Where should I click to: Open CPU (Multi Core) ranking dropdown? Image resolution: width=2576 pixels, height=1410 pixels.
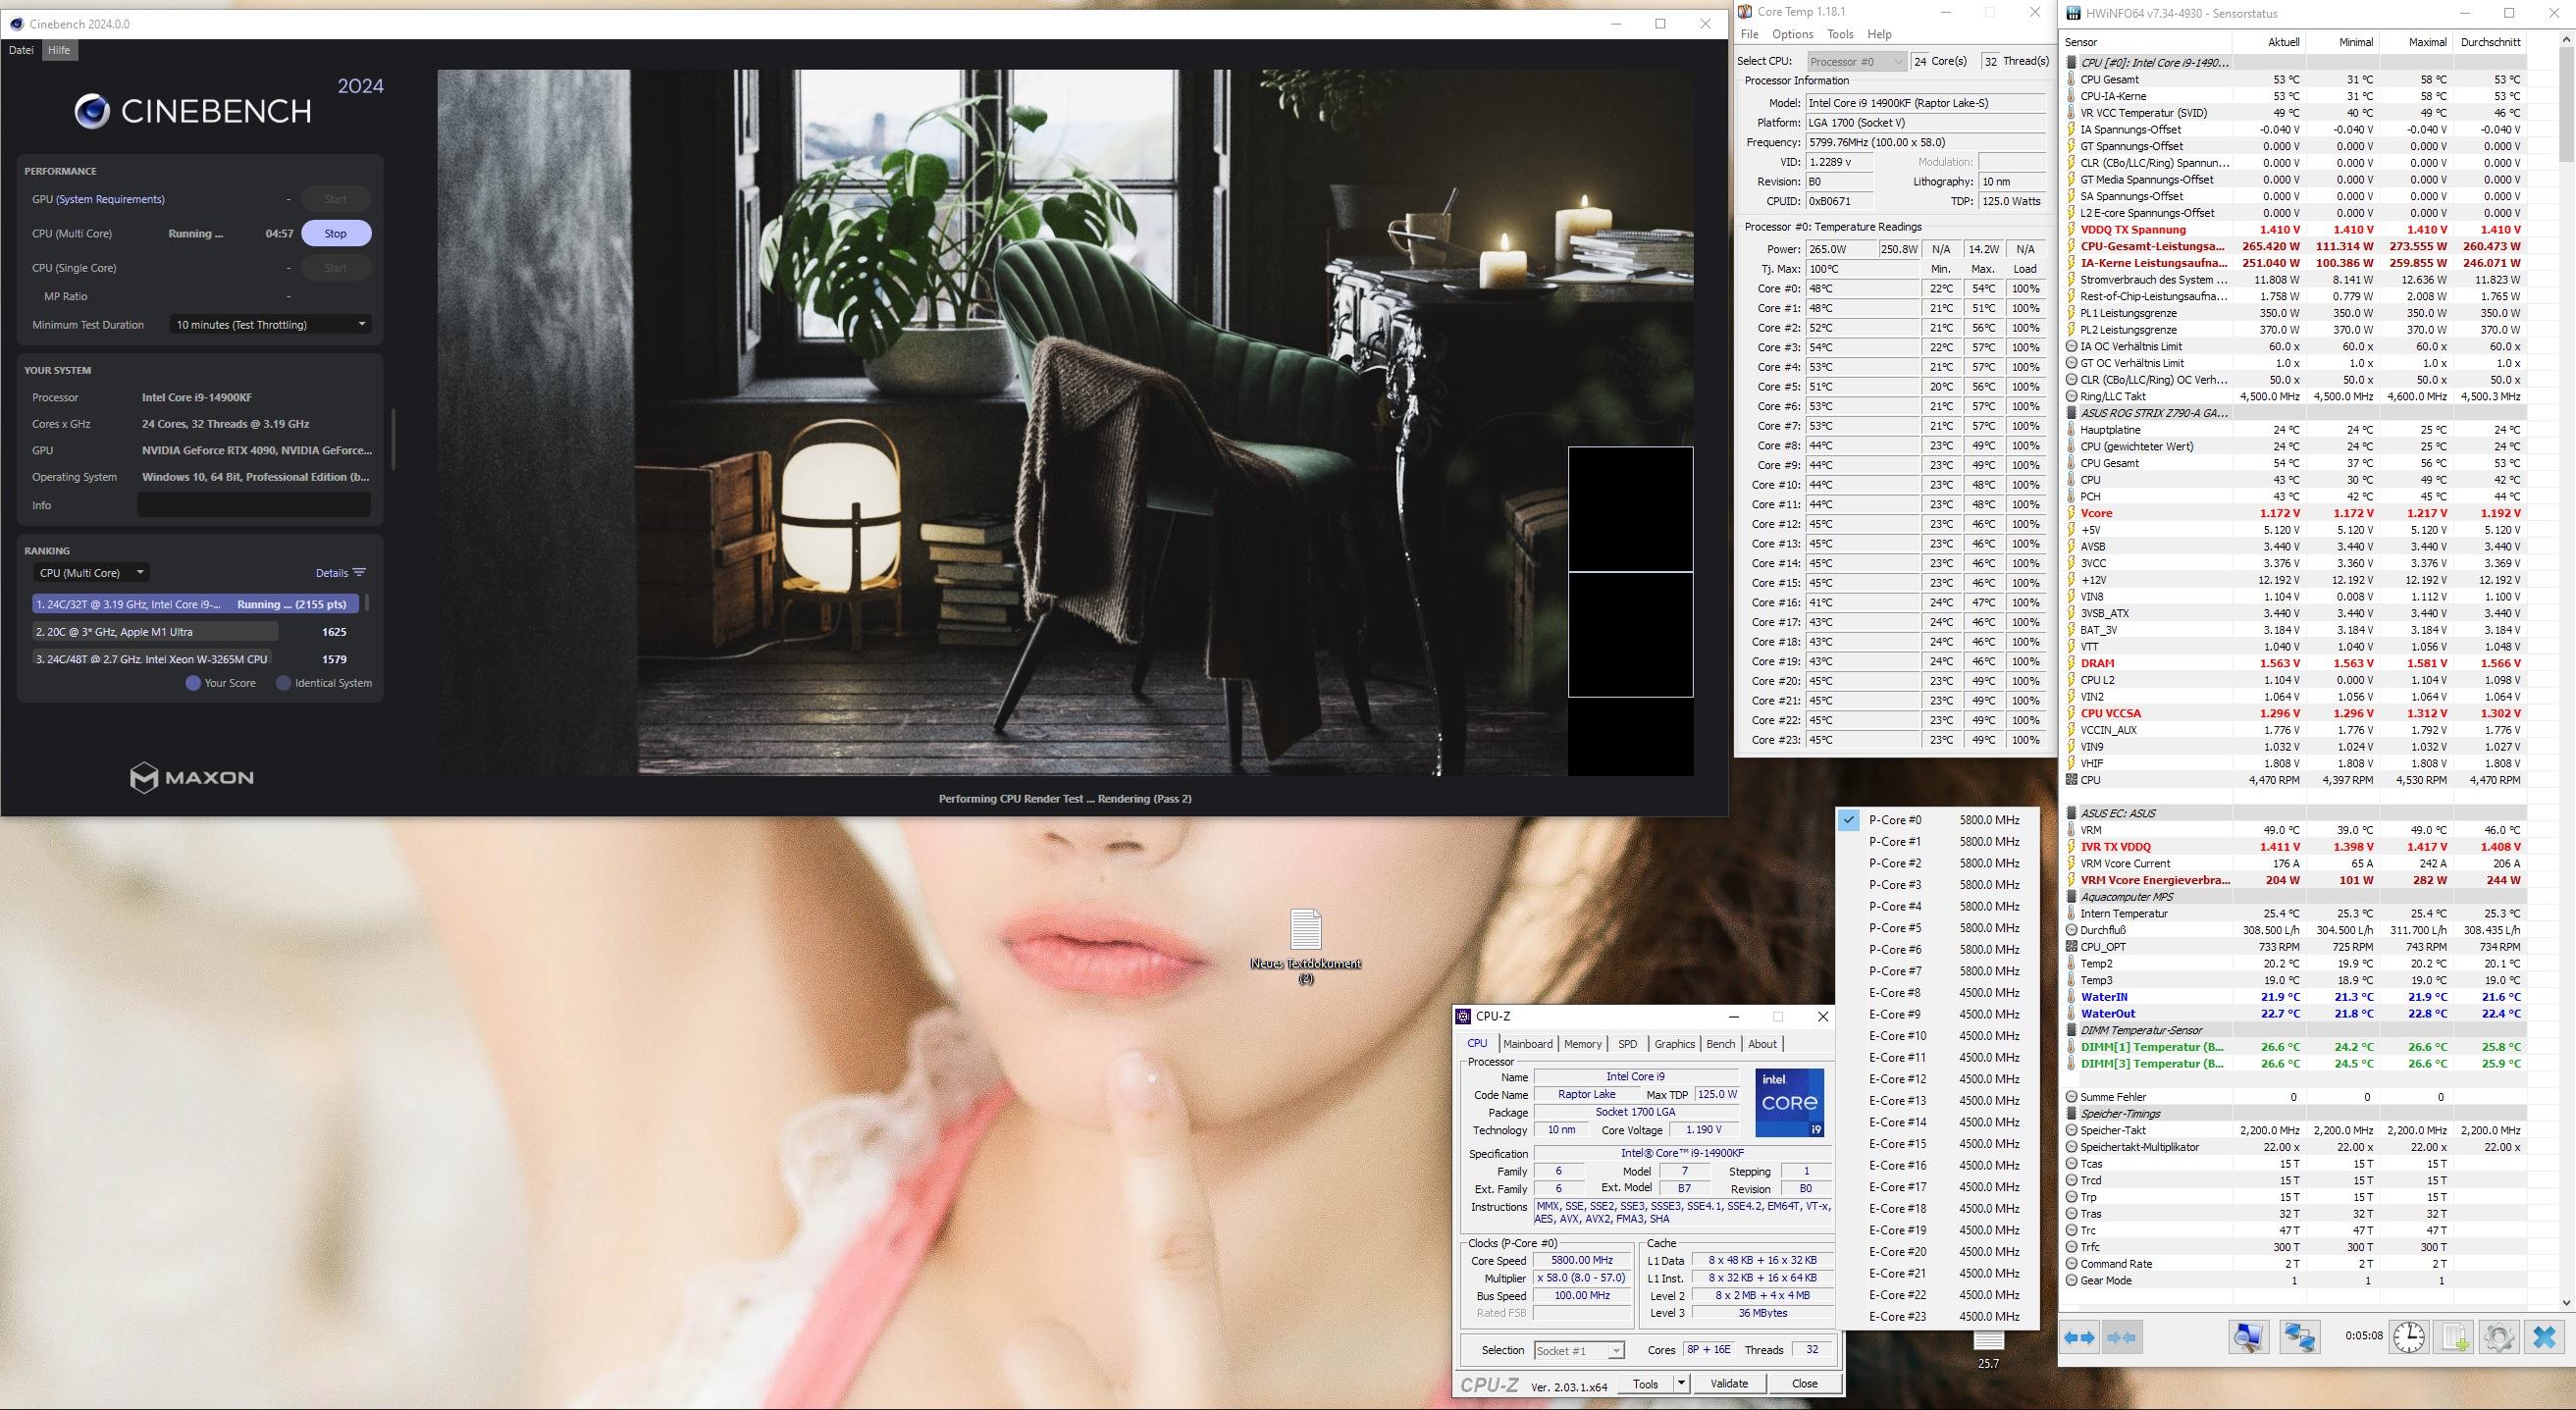click(x=91, y=573)
